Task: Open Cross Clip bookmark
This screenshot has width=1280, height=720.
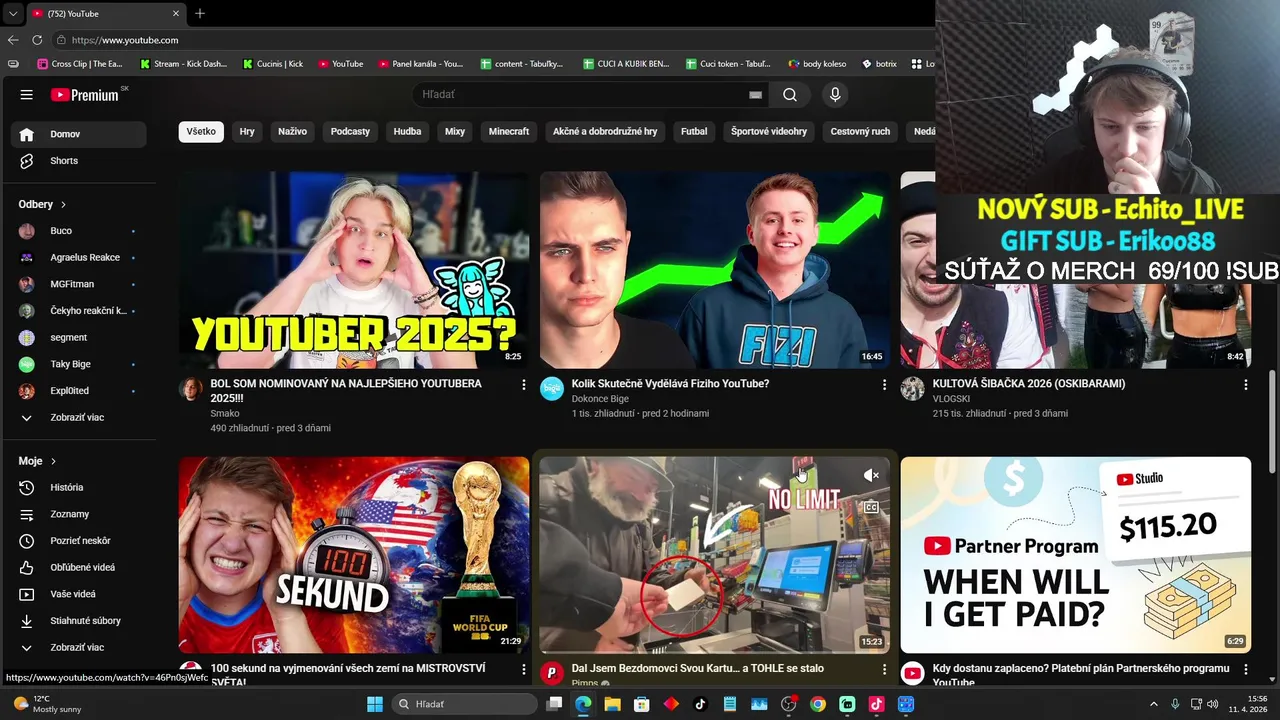Action: point(80,64)
